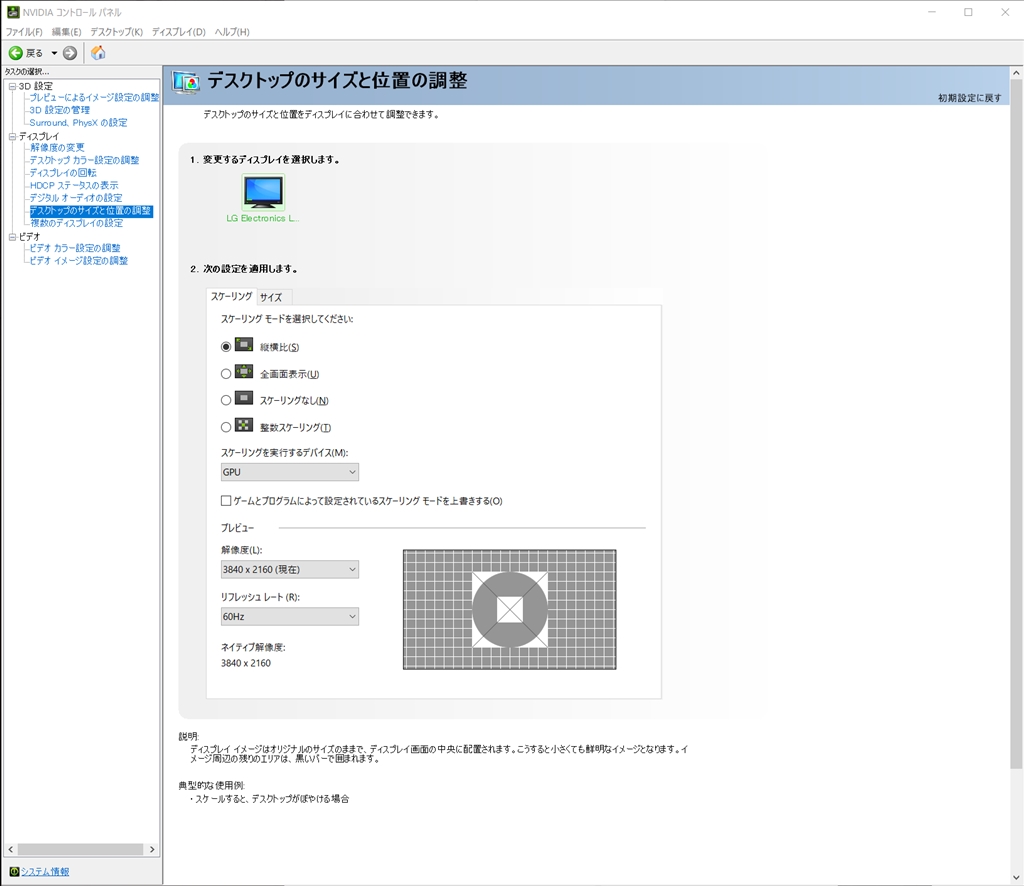Image resolution: width=1024 pixels, height=886 pixels.
Task: Open HDCP ステータスの表示 page
Action: pos(74,185)
